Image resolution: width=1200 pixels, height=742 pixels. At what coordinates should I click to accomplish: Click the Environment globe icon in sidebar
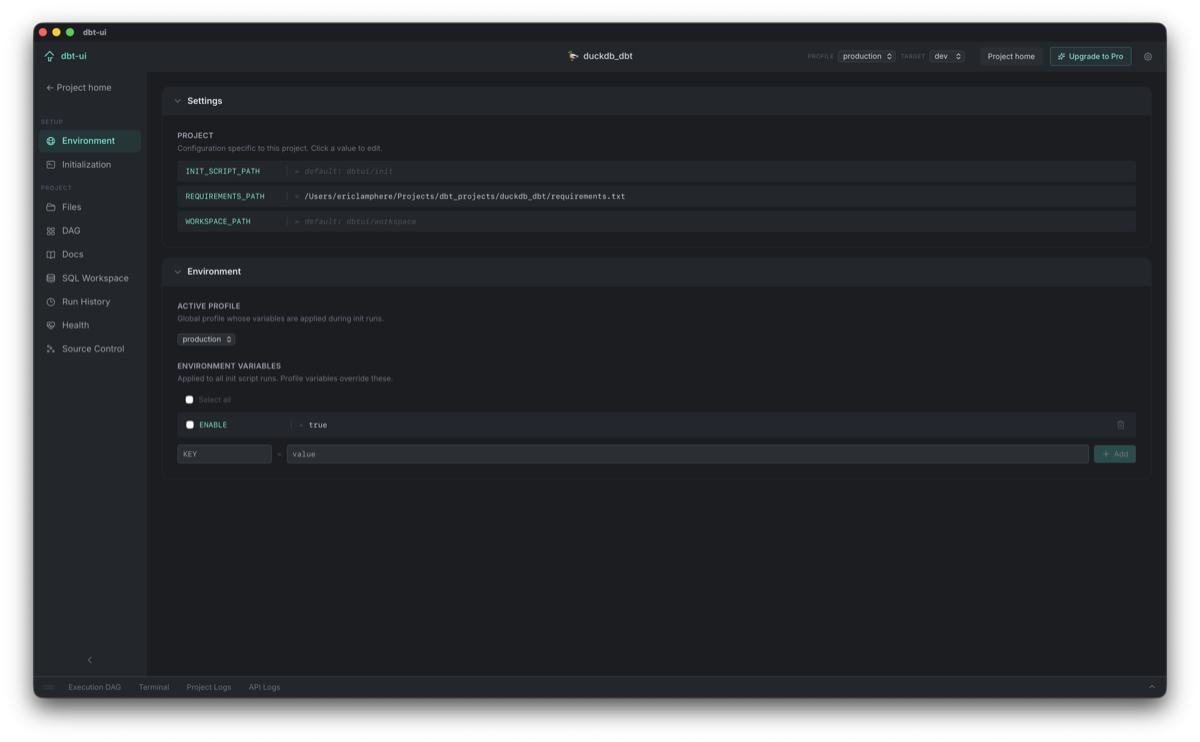point(51,141)
